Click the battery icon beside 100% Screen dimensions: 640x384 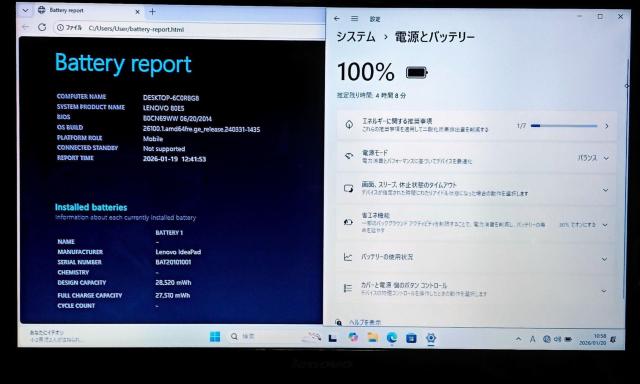[417, 73]
